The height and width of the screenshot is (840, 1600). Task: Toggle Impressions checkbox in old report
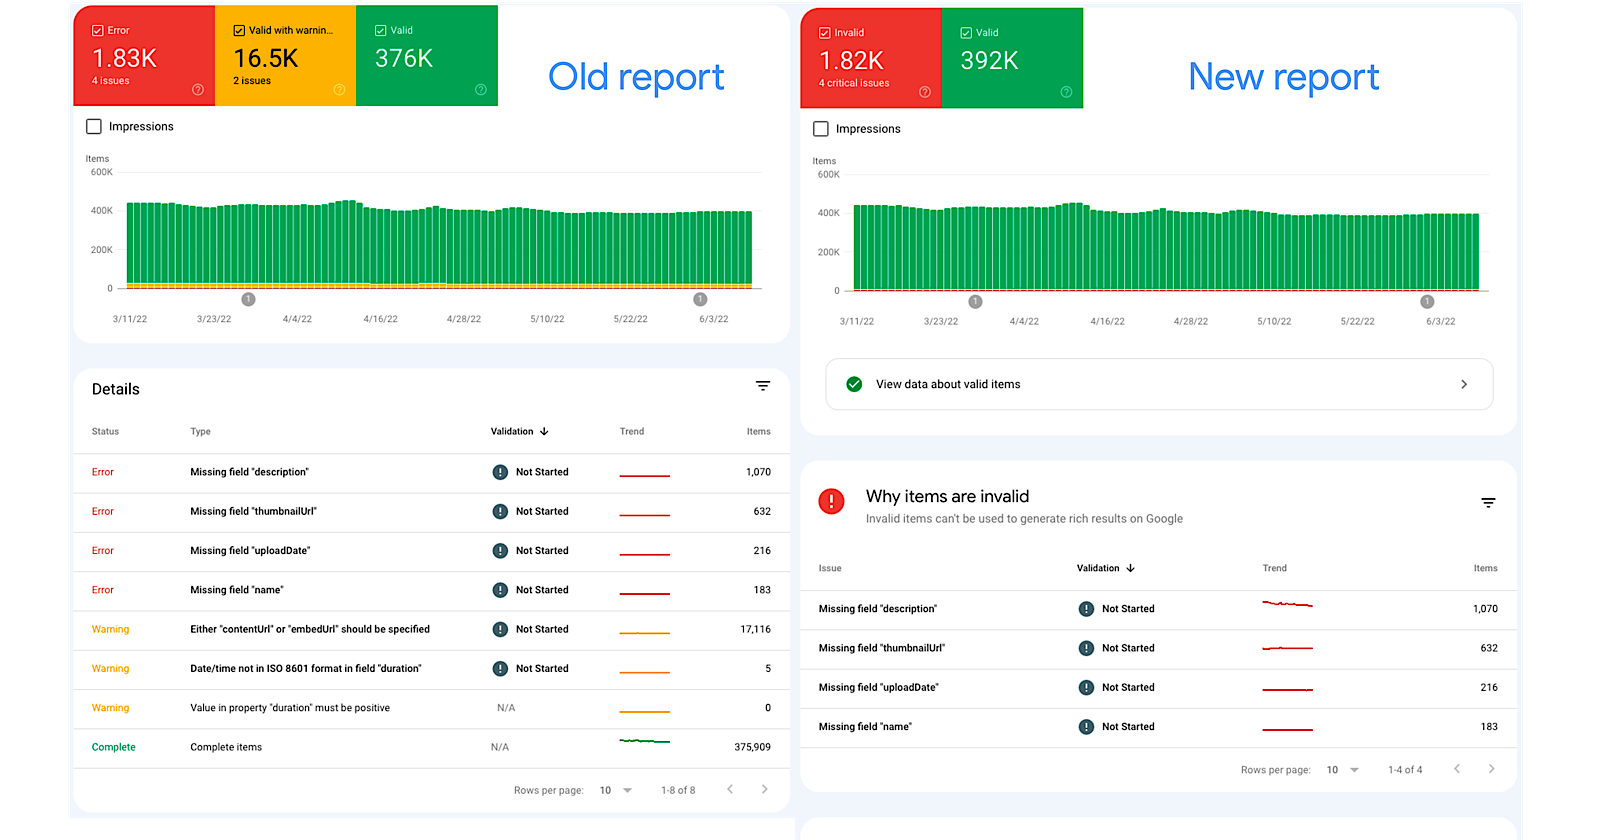click(x=94, y=127)
